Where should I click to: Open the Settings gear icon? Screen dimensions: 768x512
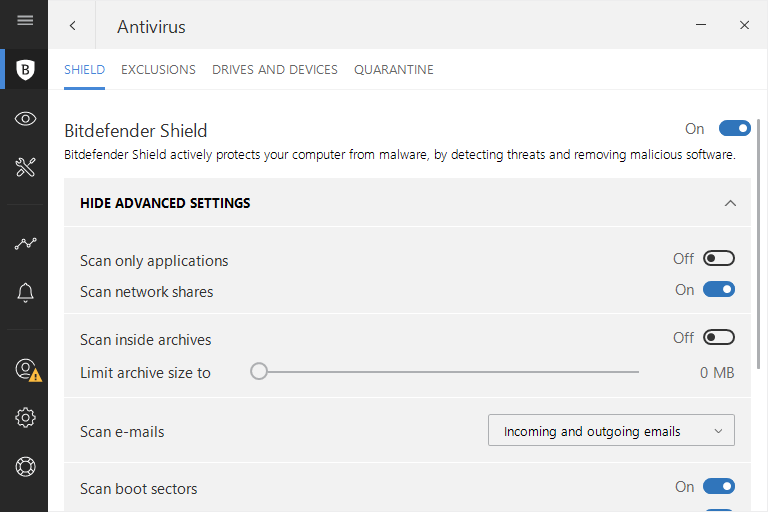[x=26, y=417]
